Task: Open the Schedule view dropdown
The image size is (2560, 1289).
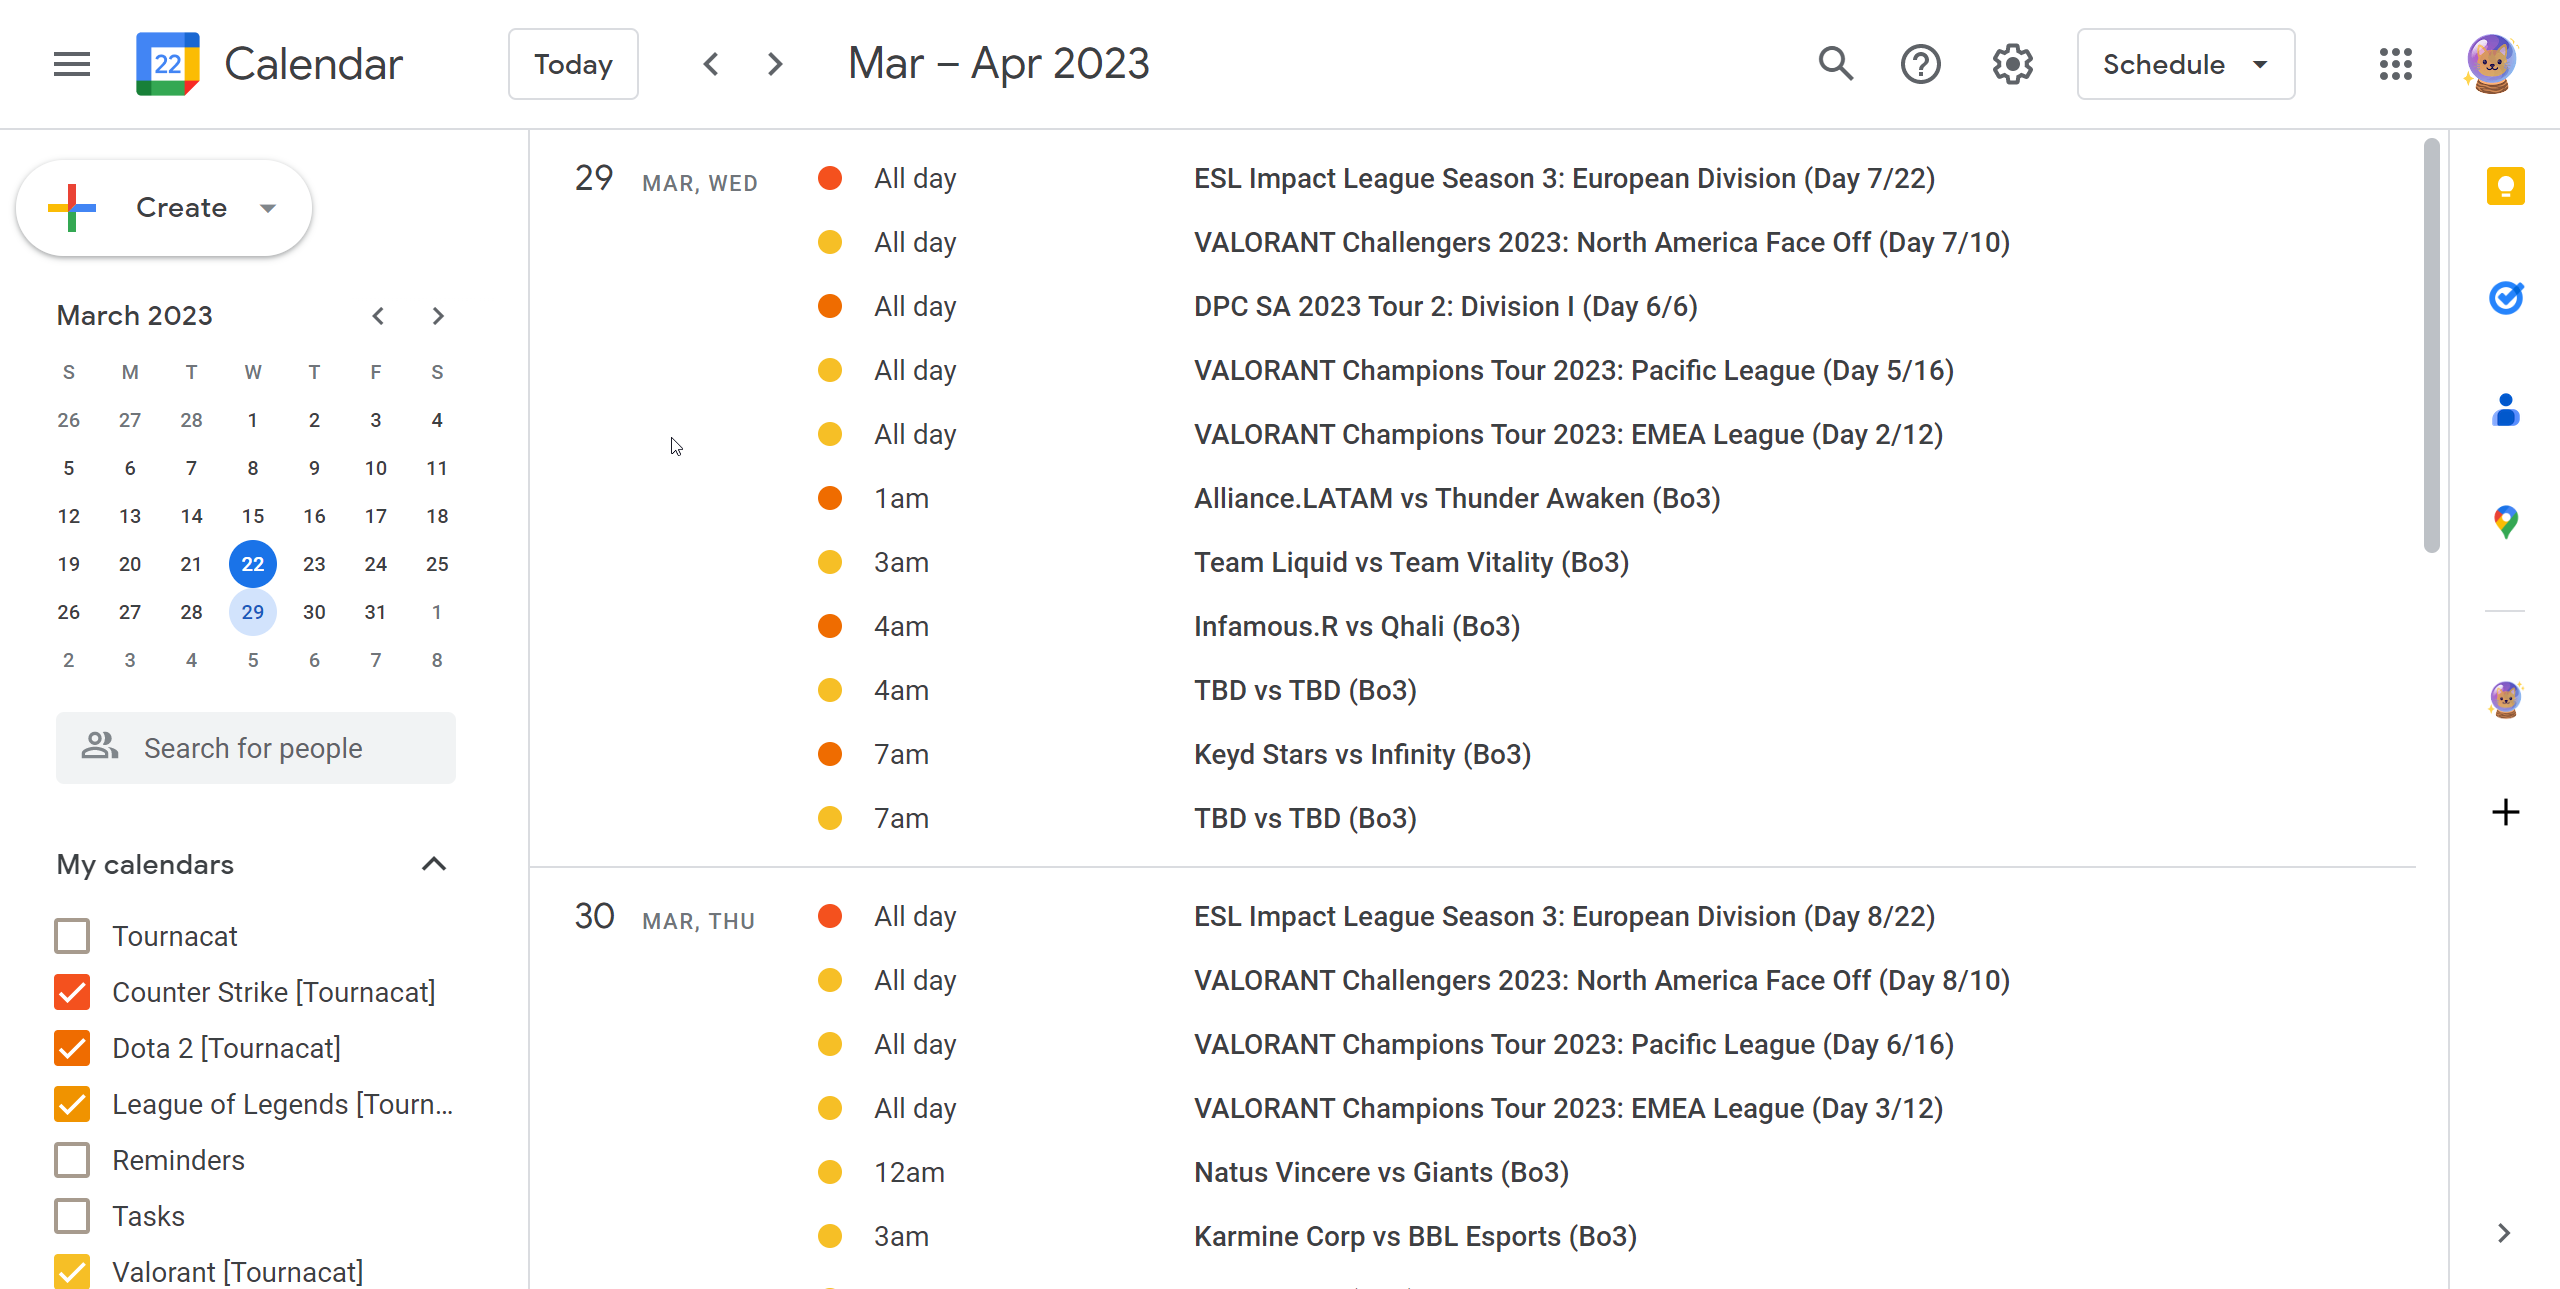Action: 2185,64
